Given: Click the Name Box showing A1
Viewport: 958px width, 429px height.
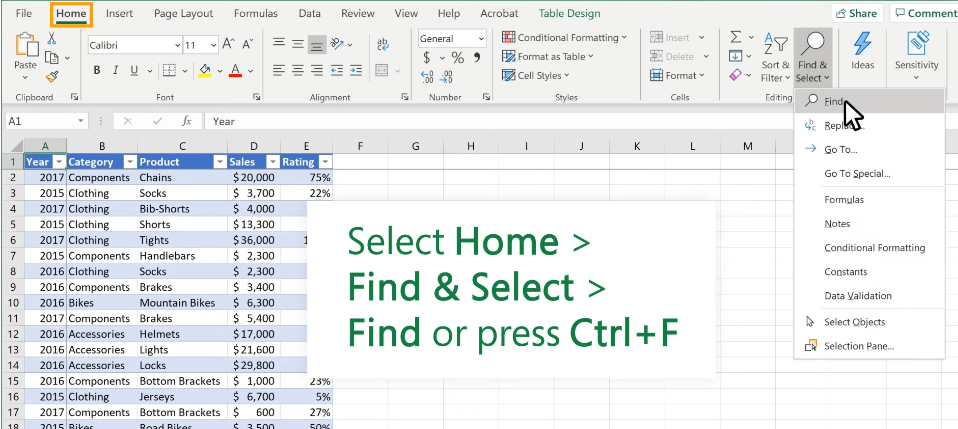Looking at the screenshot, I should click(x=40, y=121).
